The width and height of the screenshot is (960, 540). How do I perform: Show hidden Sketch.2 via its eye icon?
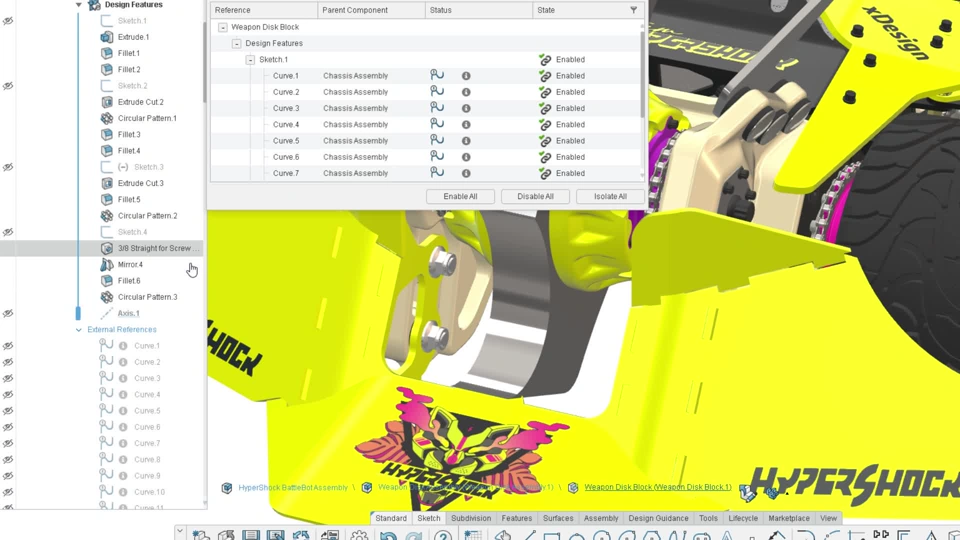pyautogui.click(x=8, y=86)
